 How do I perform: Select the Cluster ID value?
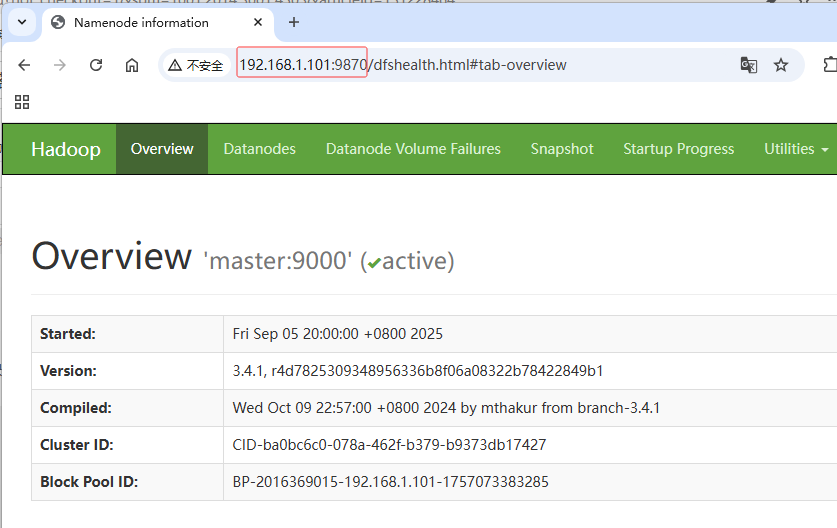[x=389, y=445]
